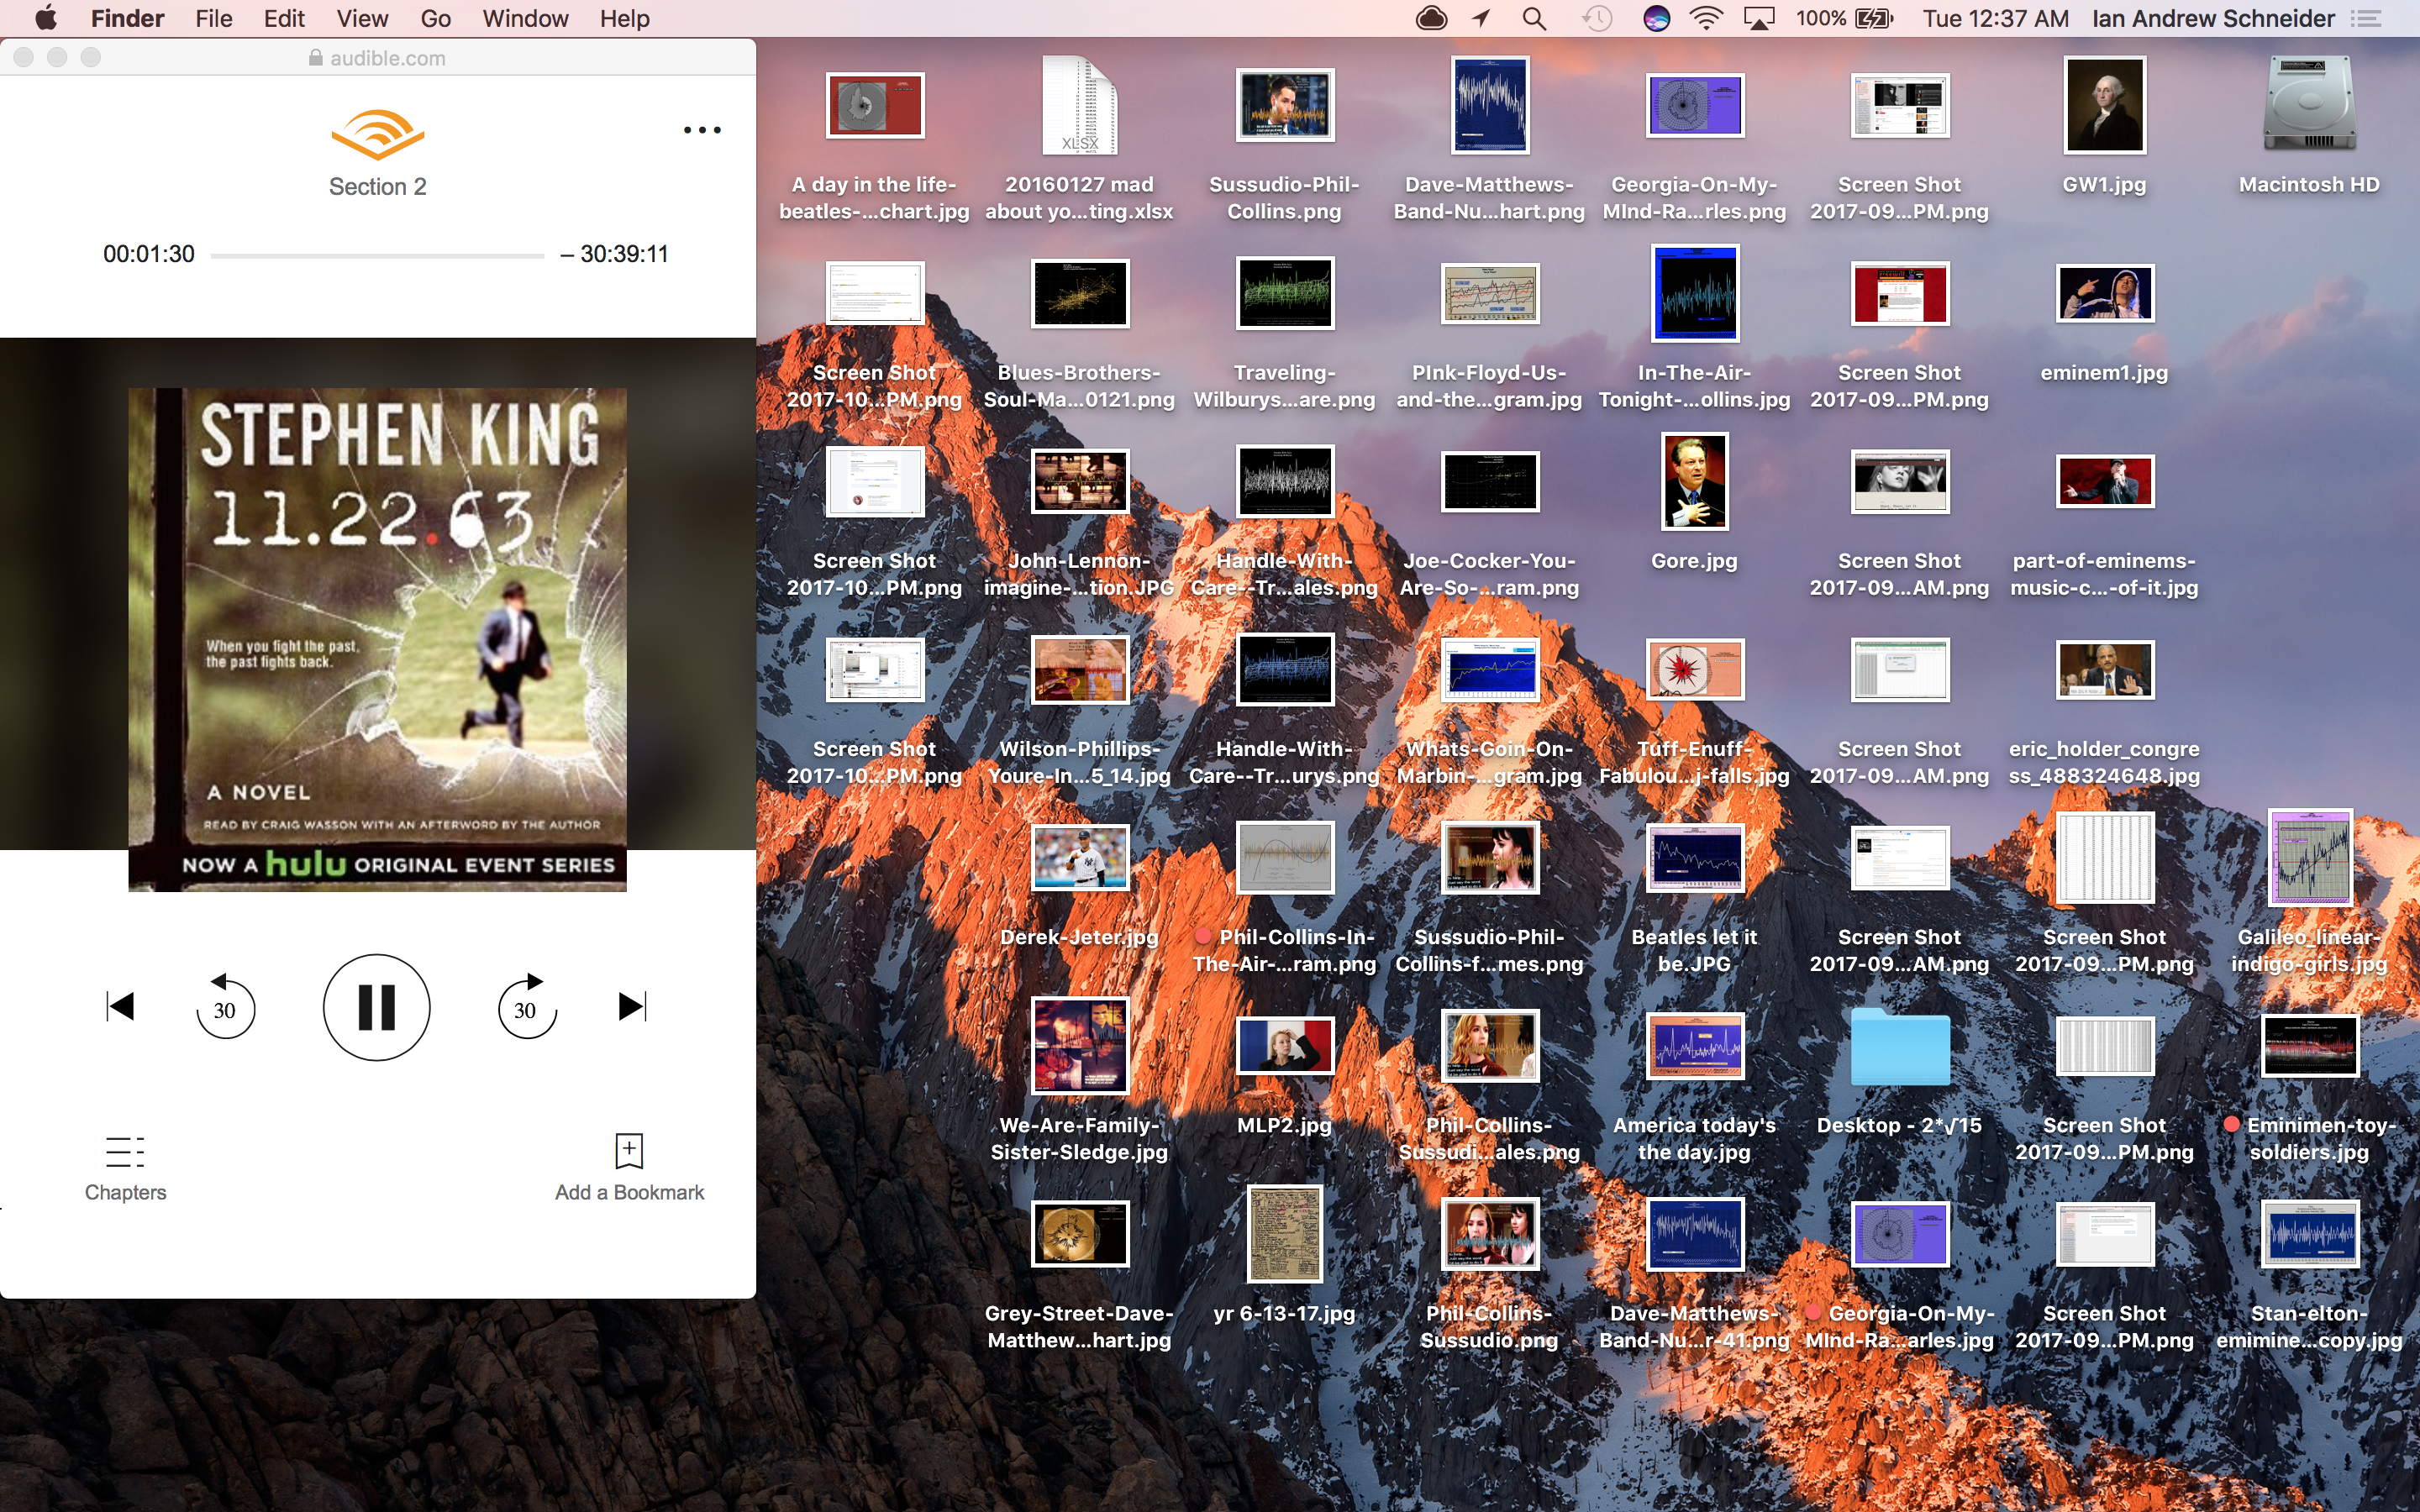Viewport: 2420px width, 1512px height.
Task: Open the Go menu
Action: 435,19
